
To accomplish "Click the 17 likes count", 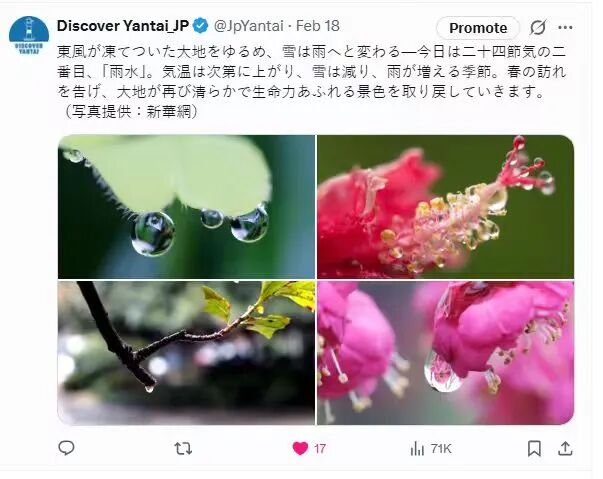I will pos(320,449).
